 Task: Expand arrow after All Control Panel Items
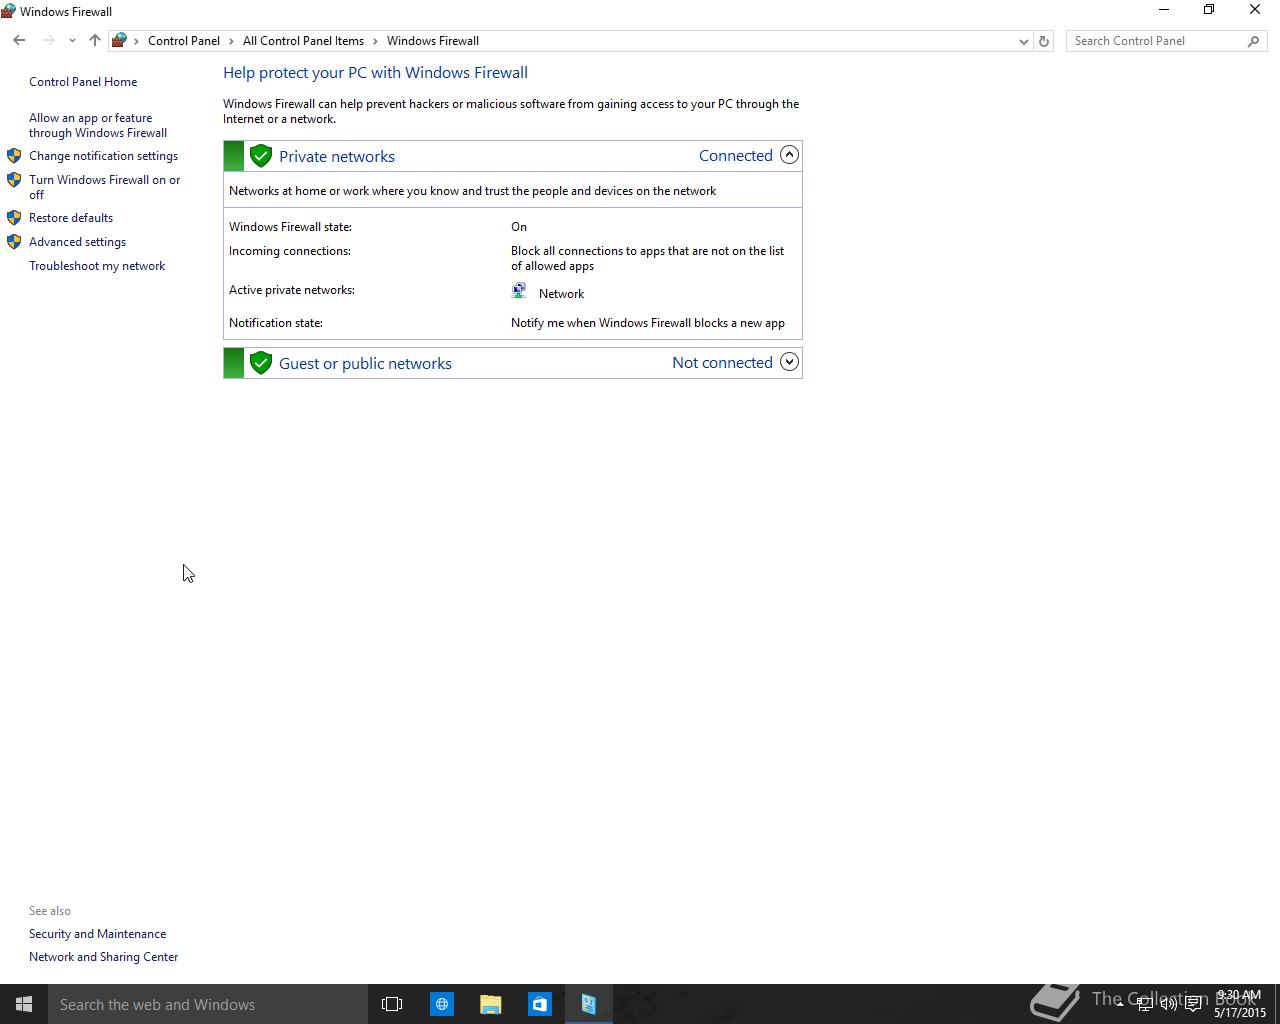376,41
